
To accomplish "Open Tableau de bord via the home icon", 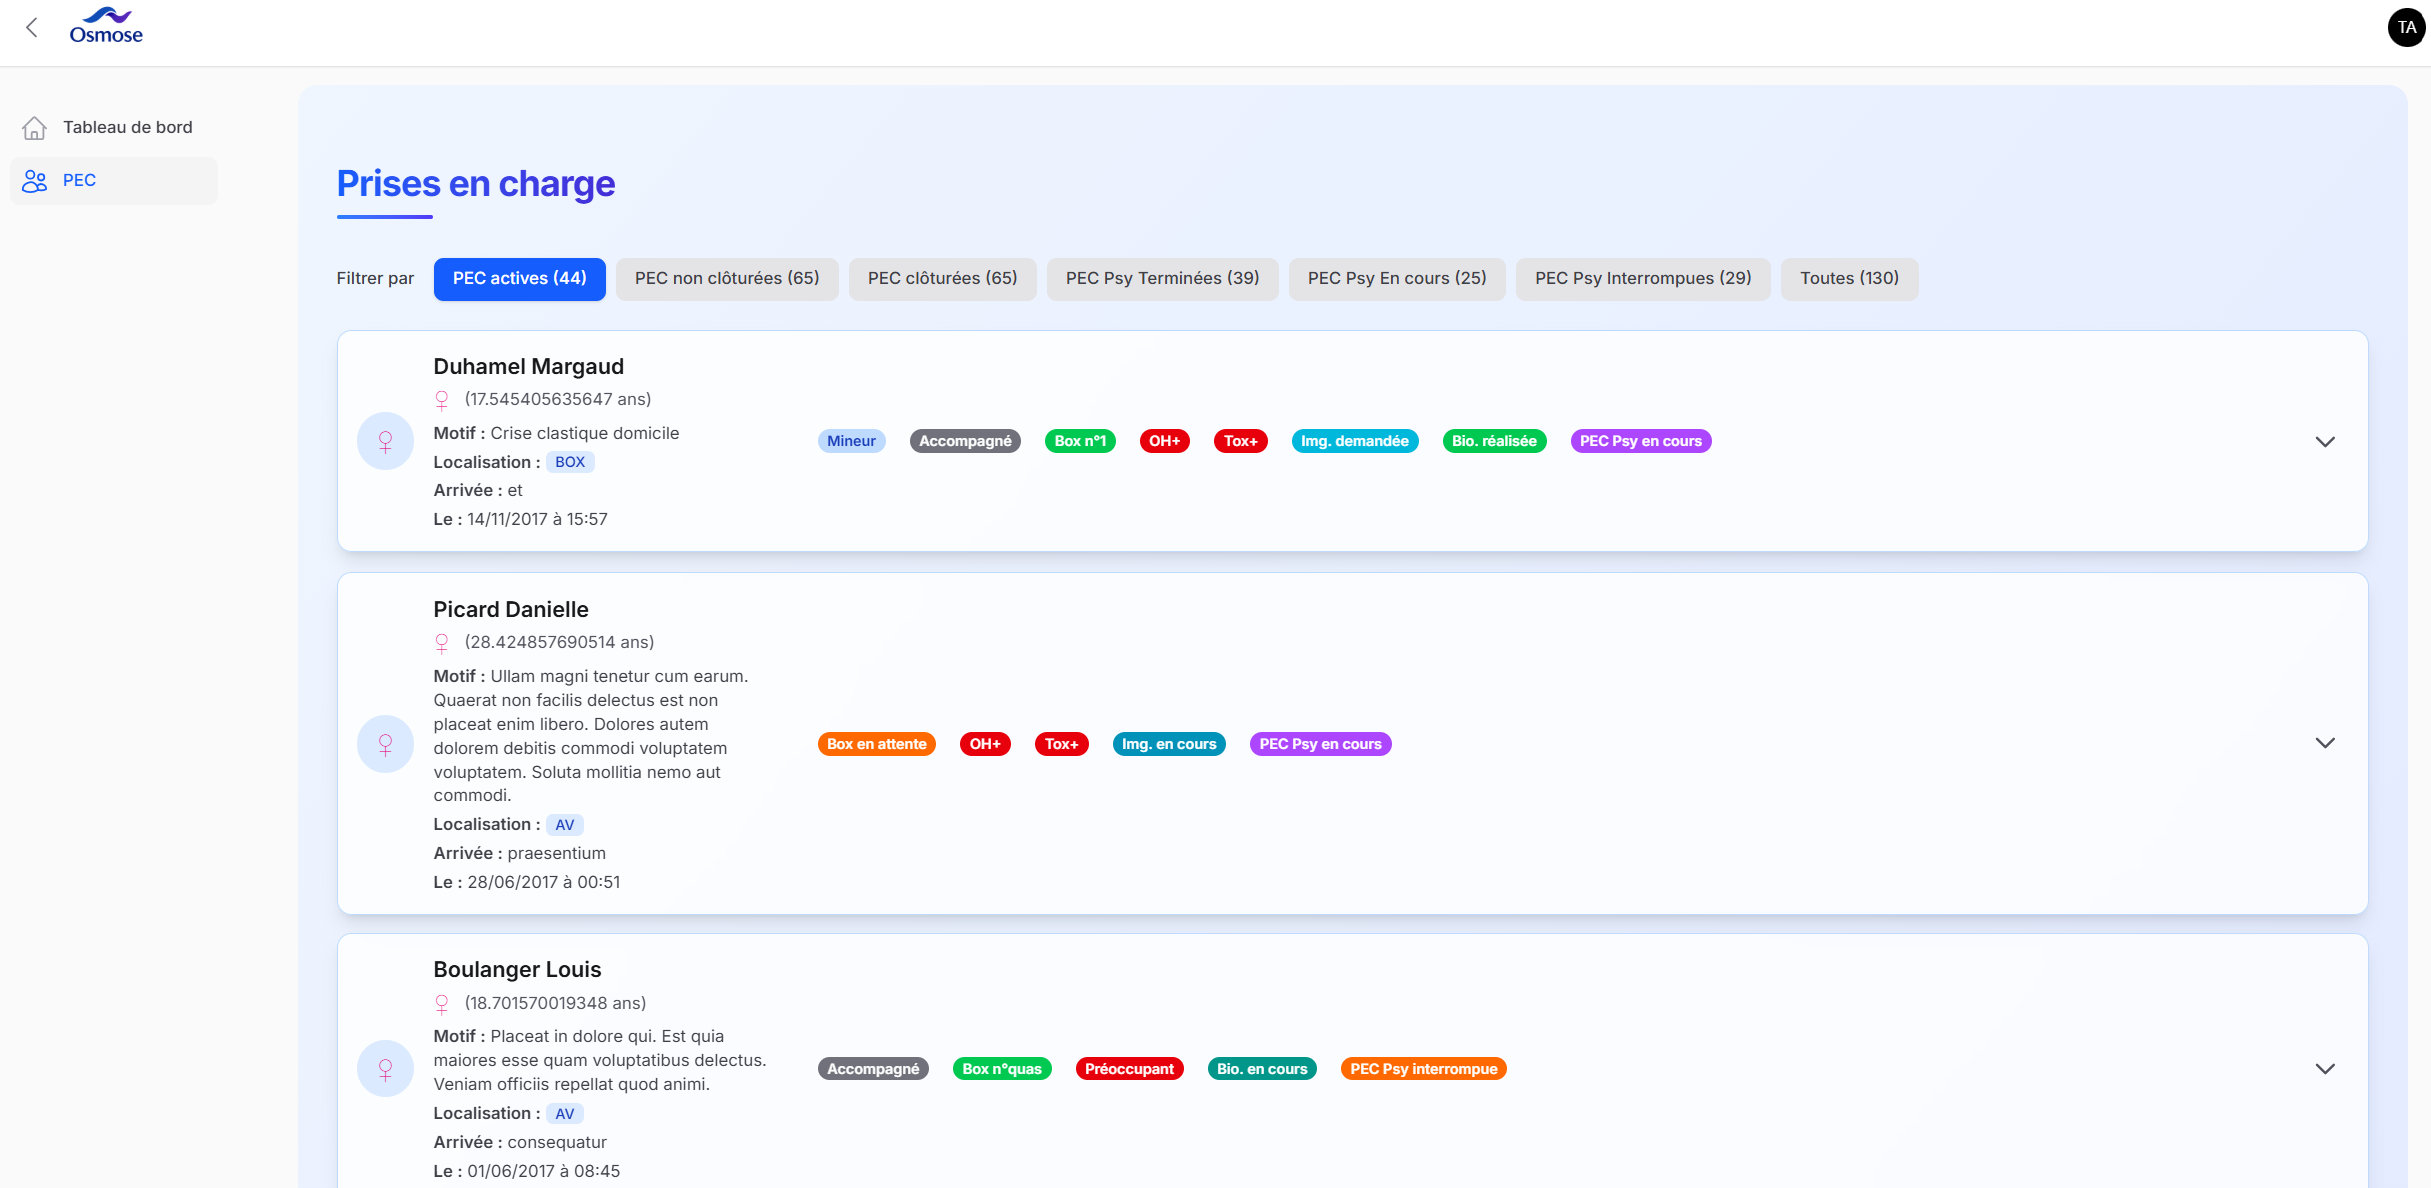I will tap(36, 127).
